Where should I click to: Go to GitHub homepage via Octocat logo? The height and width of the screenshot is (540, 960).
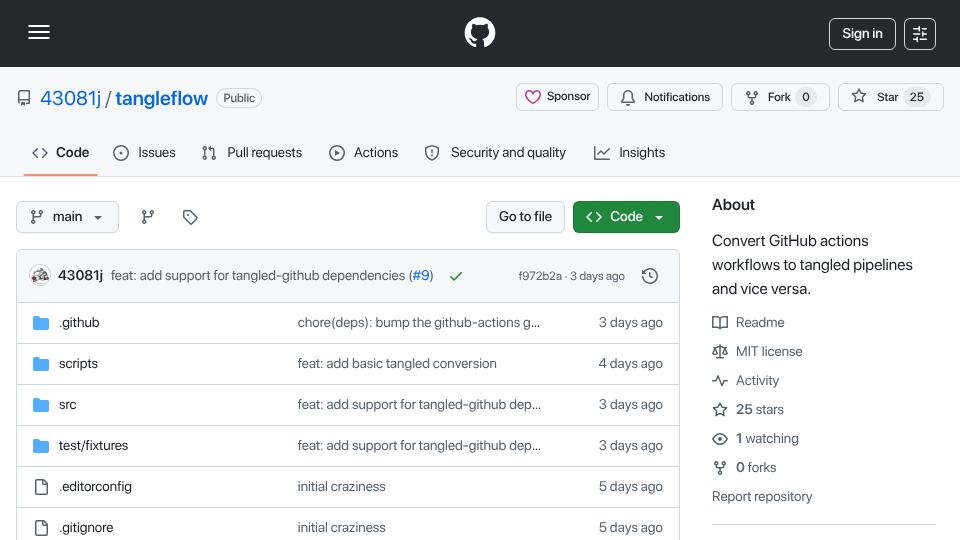(479, 32)
